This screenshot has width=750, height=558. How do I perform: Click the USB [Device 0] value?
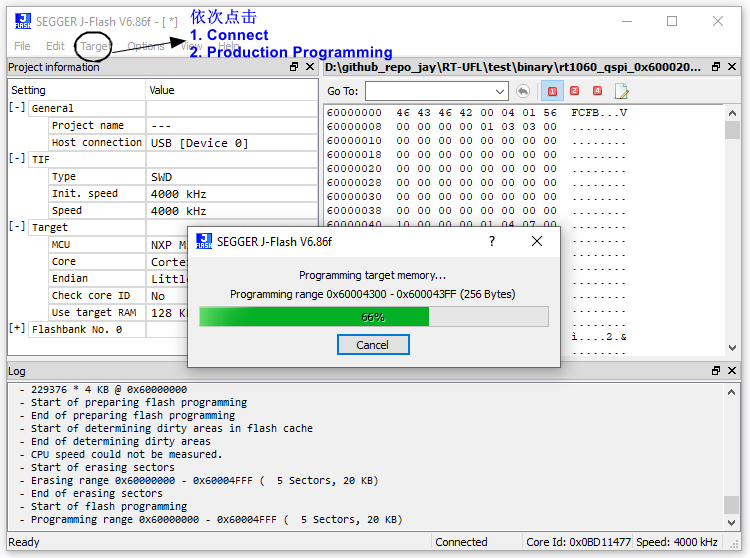(199, 143)
